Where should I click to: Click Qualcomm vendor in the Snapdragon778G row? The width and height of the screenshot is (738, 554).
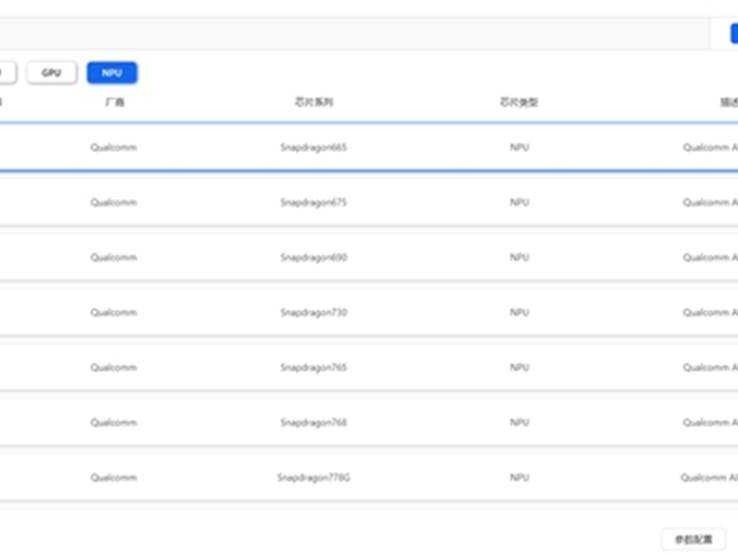pos(113,478)
